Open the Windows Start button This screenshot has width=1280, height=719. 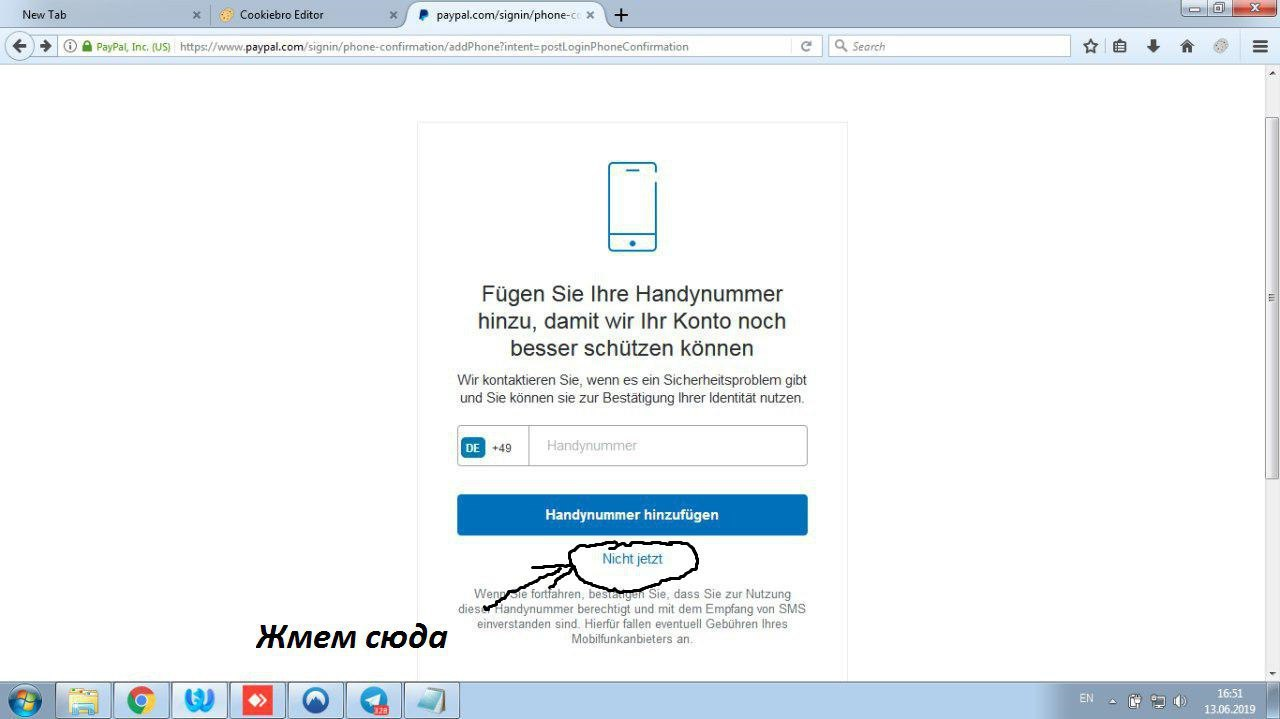coord(25,700)
